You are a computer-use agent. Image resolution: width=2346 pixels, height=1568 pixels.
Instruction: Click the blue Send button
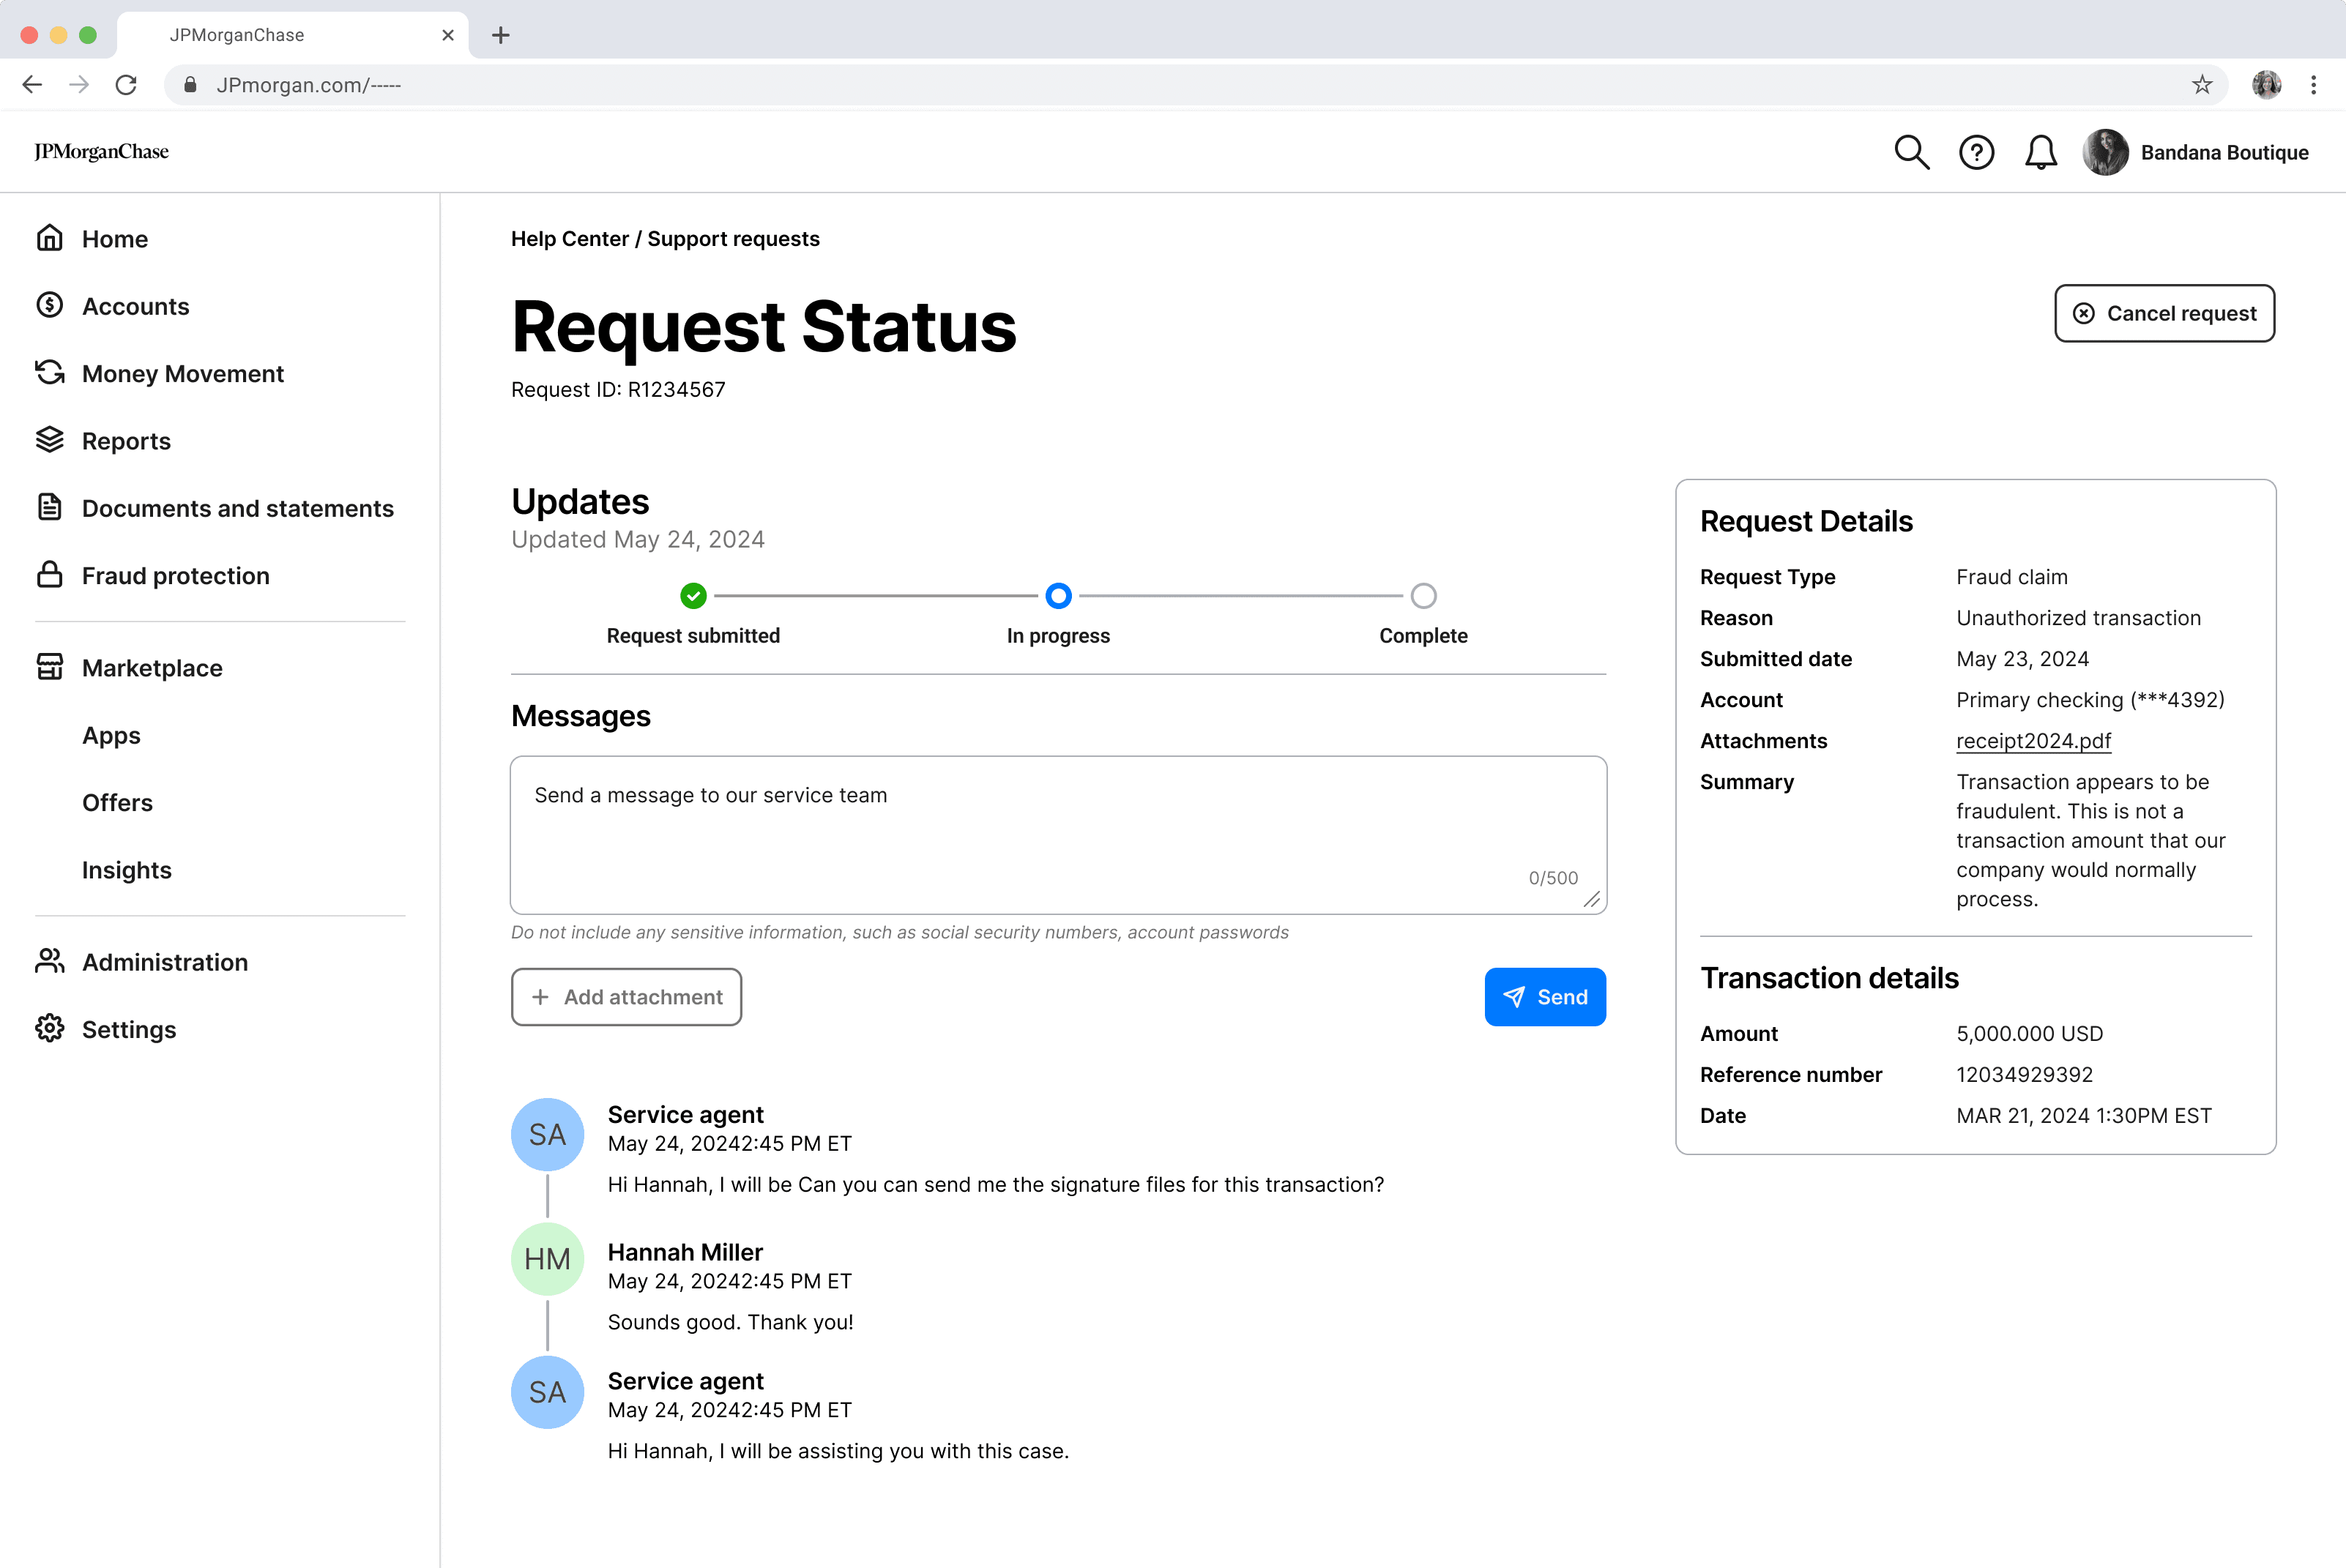point(1544,996)
